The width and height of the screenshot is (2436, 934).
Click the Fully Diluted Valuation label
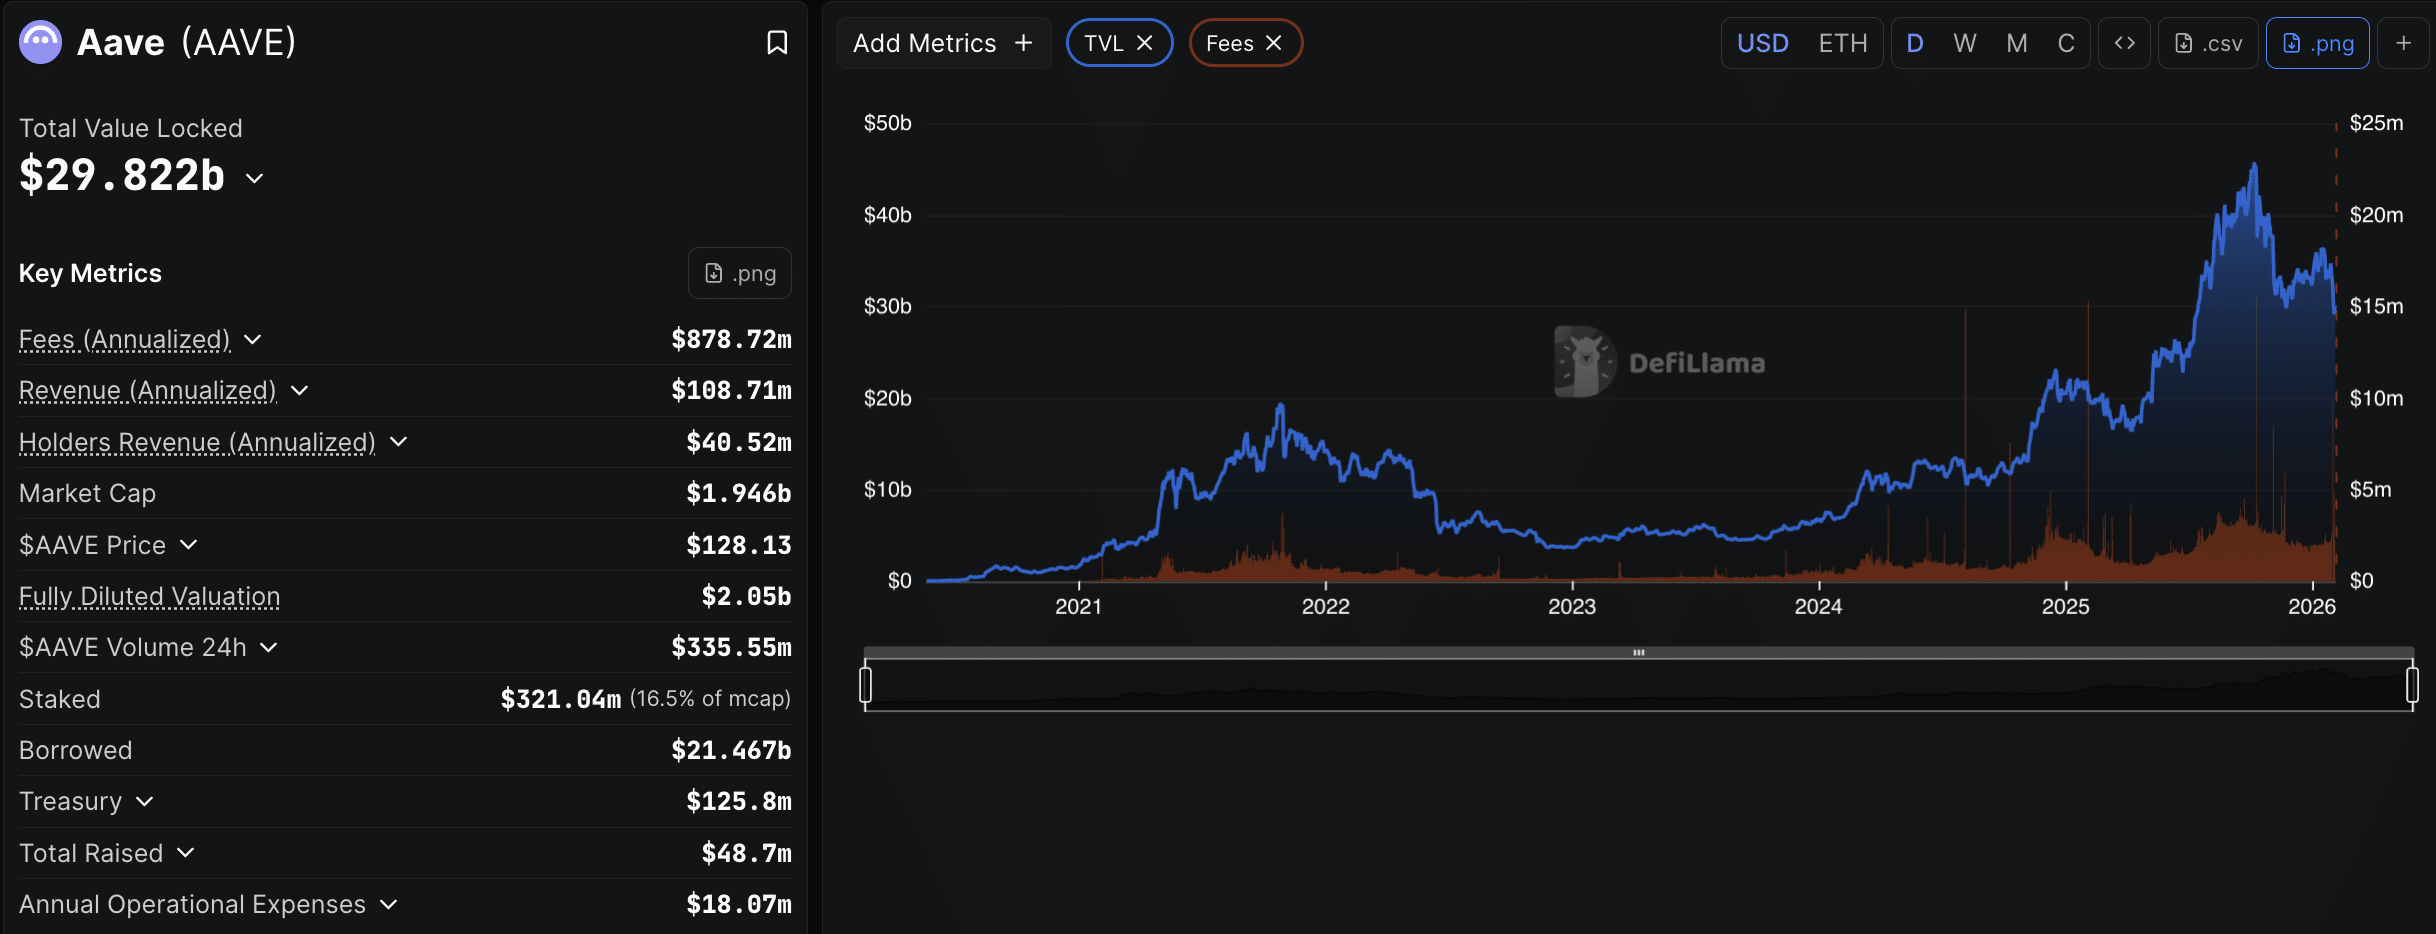point(149,597)
